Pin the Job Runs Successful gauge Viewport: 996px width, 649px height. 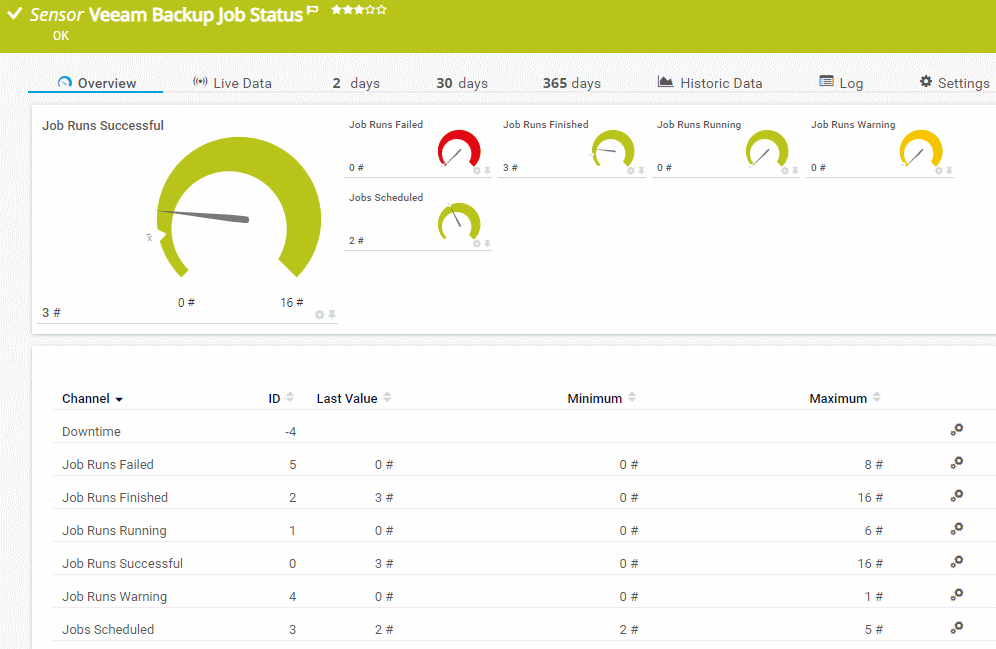point(332,314)
